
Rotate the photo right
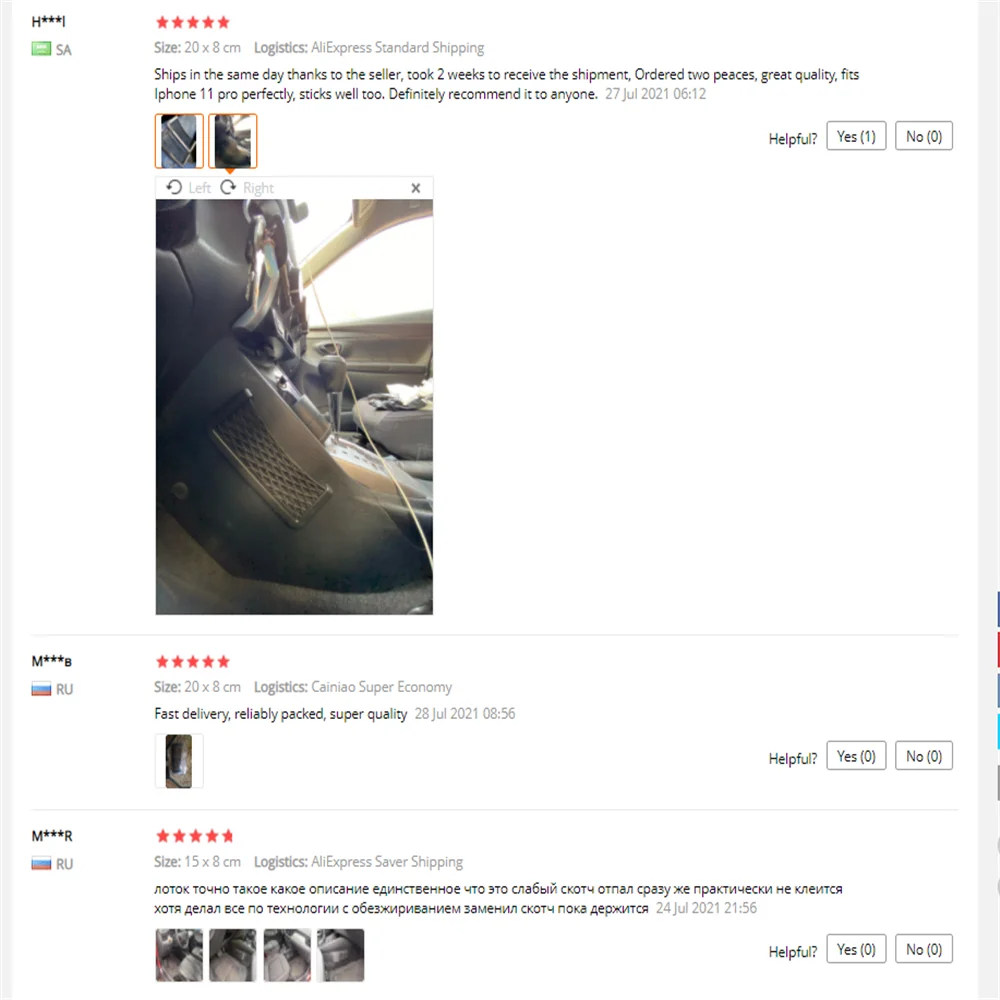pyautogui.click(x=247, y=188)
